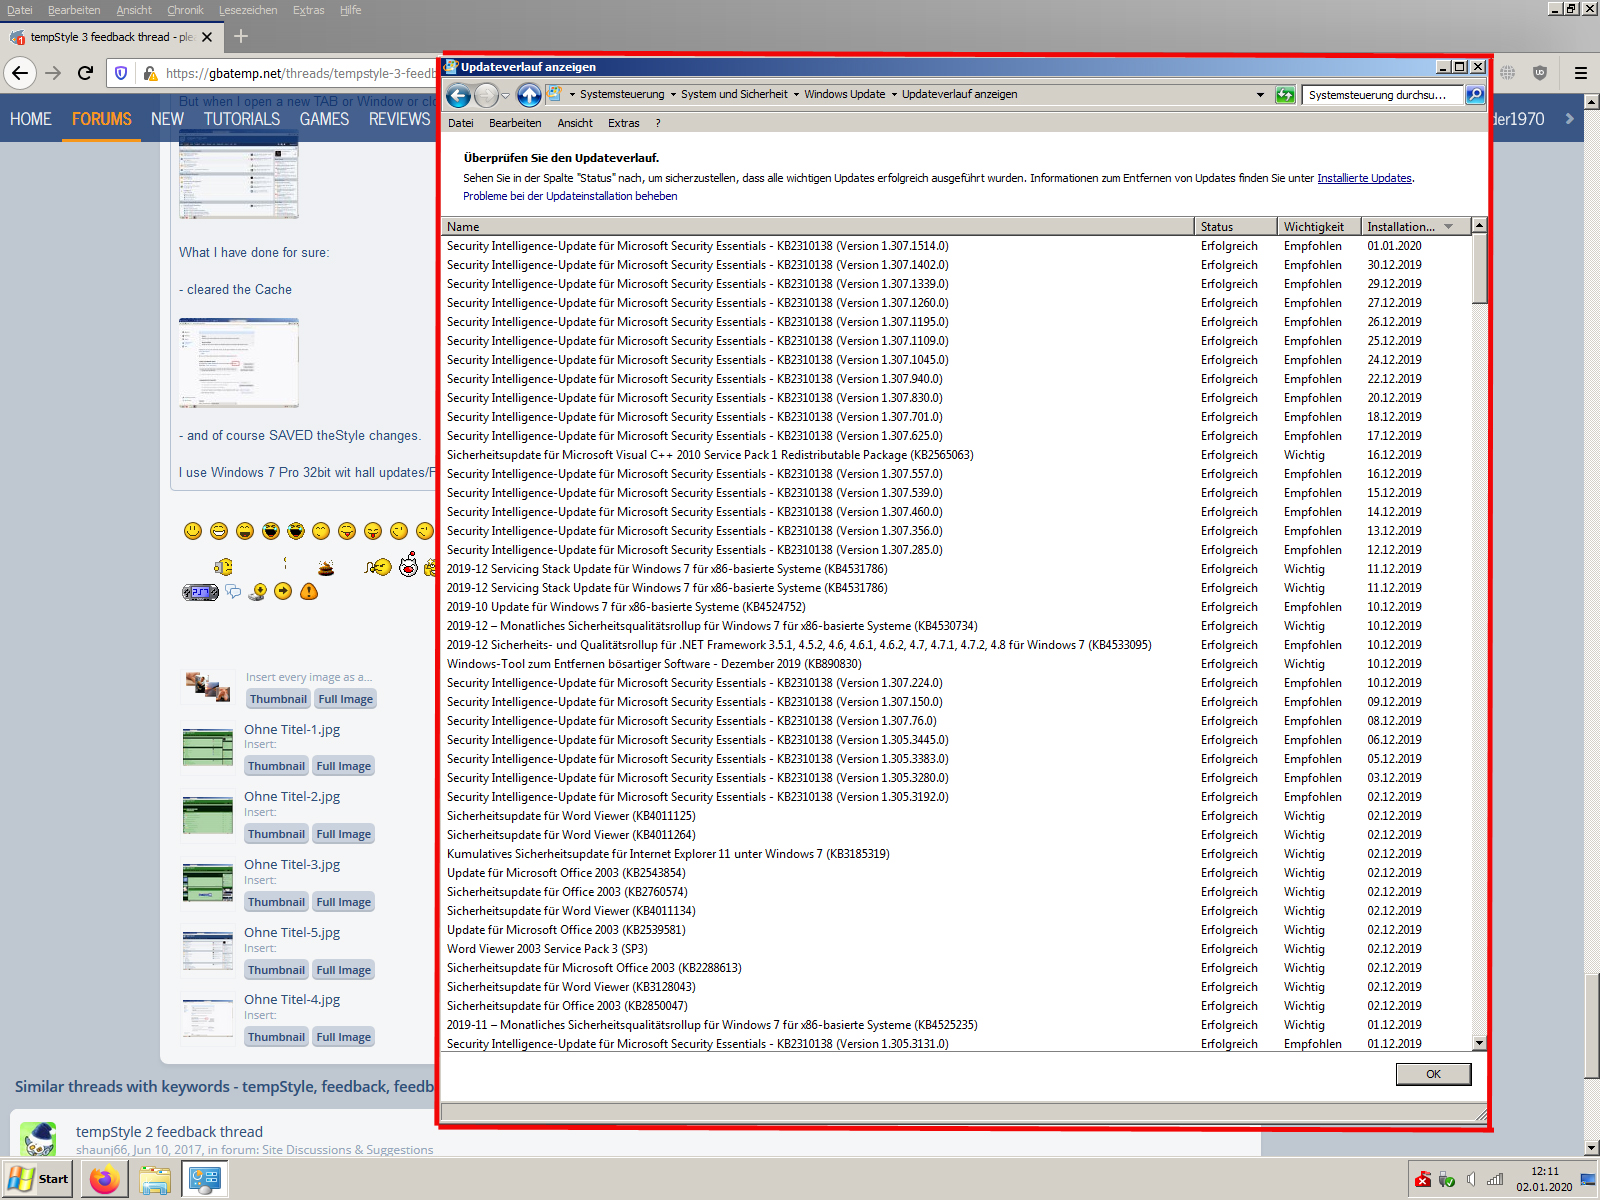
Task: Open the Extras menu in the Updateverlauf window
Action: point(623,123)
